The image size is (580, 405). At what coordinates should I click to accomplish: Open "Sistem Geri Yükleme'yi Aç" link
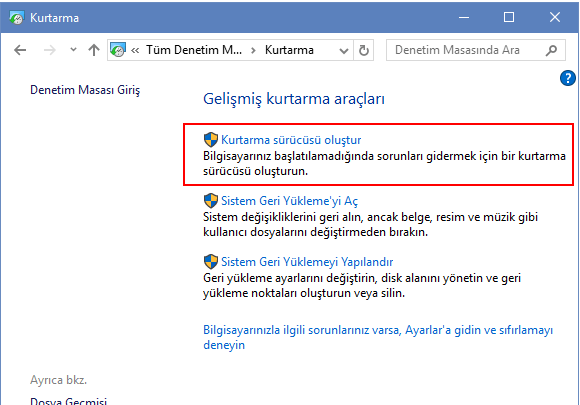click(x=289, y=201)
